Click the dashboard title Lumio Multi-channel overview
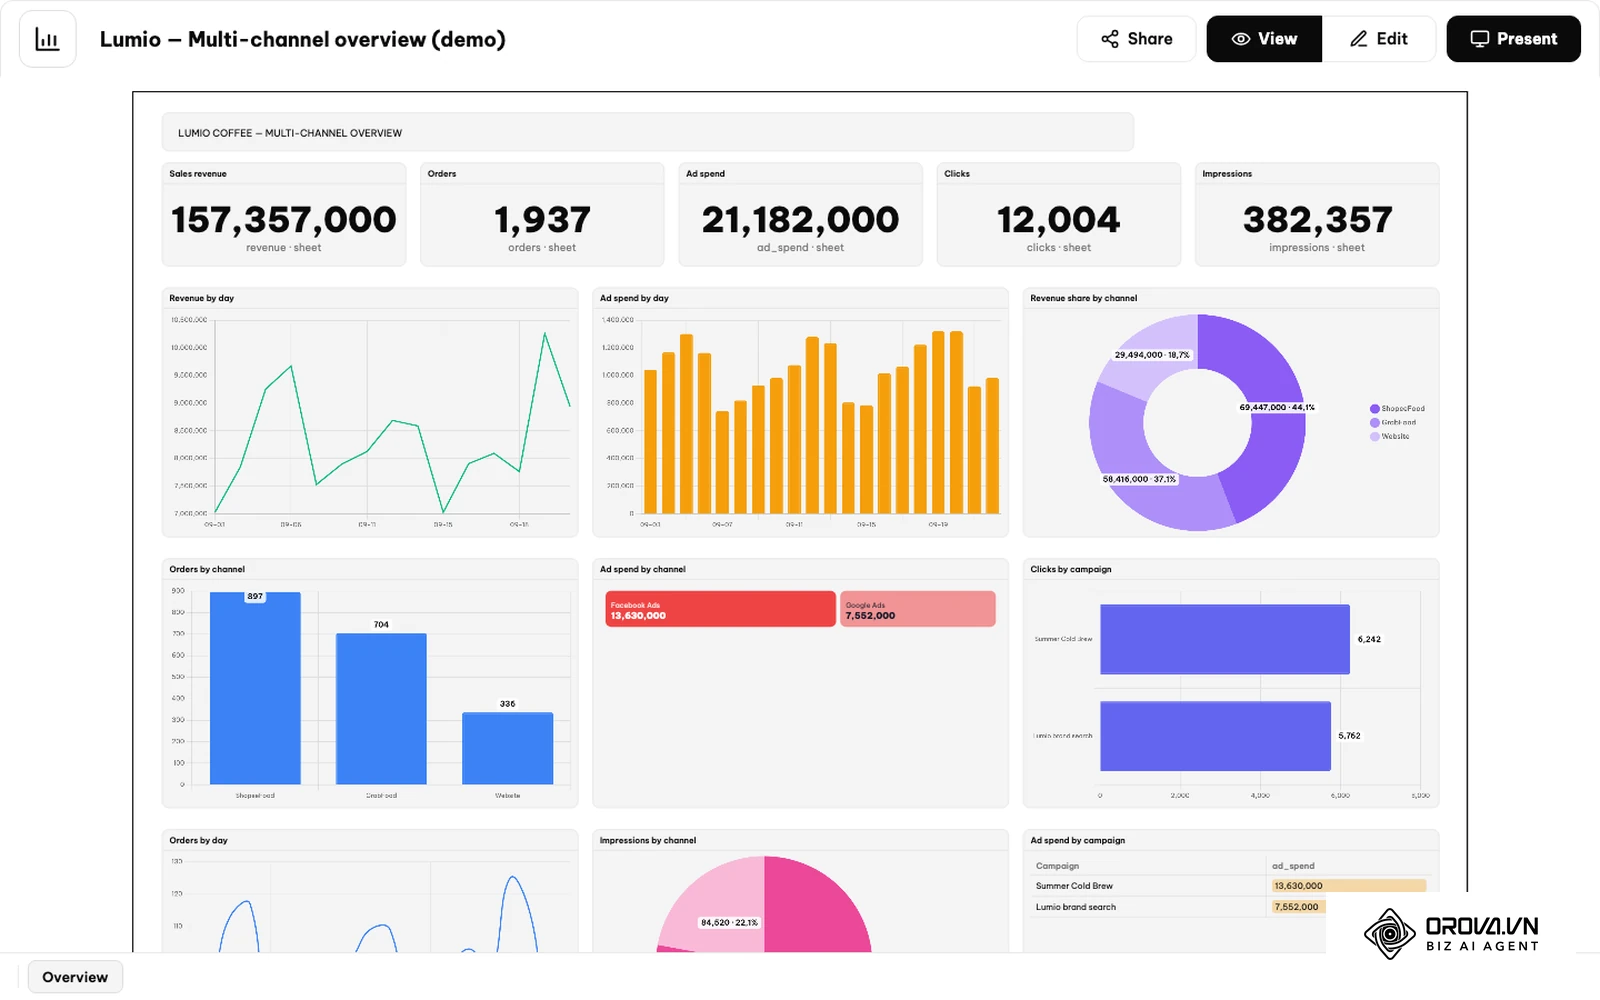The image size is (1600, 1000). (302, 39)
